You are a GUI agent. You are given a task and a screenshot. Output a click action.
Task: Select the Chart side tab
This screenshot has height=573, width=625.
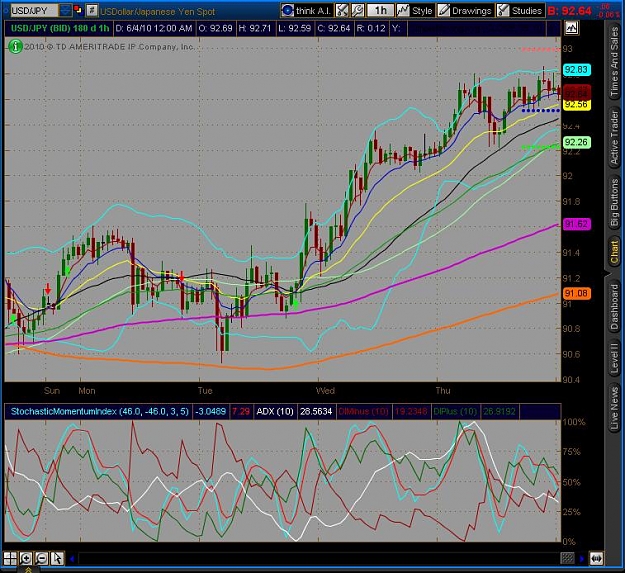pos(614,252)
